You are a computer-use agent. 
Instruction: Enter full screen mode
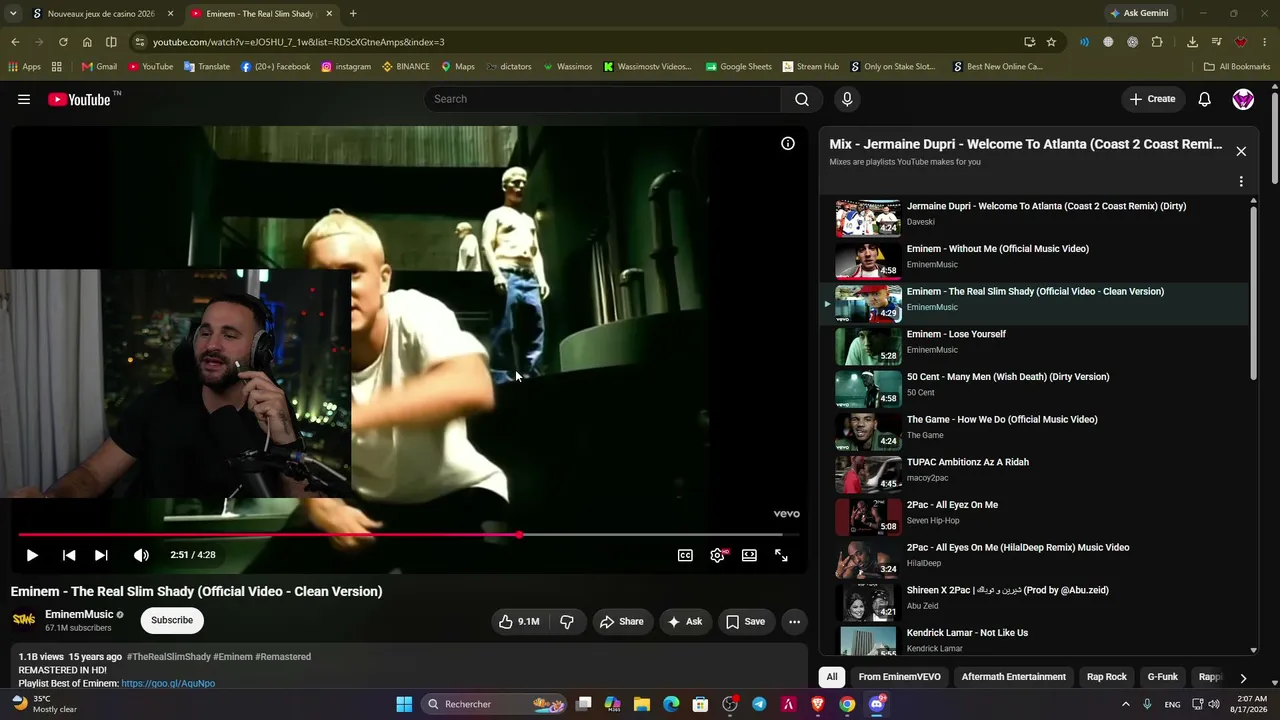point(781,555)
